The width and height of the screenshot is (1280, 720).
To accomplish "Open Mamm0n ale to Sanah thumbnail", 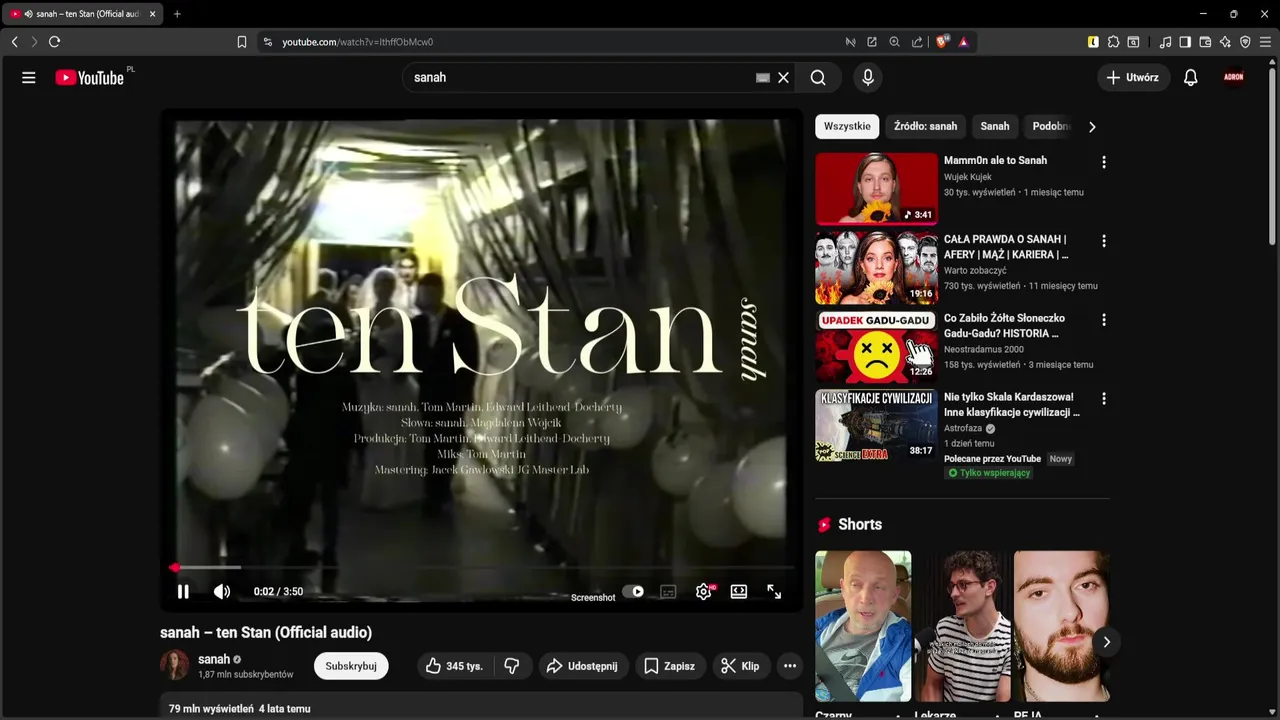I will (x=876, y=189).
